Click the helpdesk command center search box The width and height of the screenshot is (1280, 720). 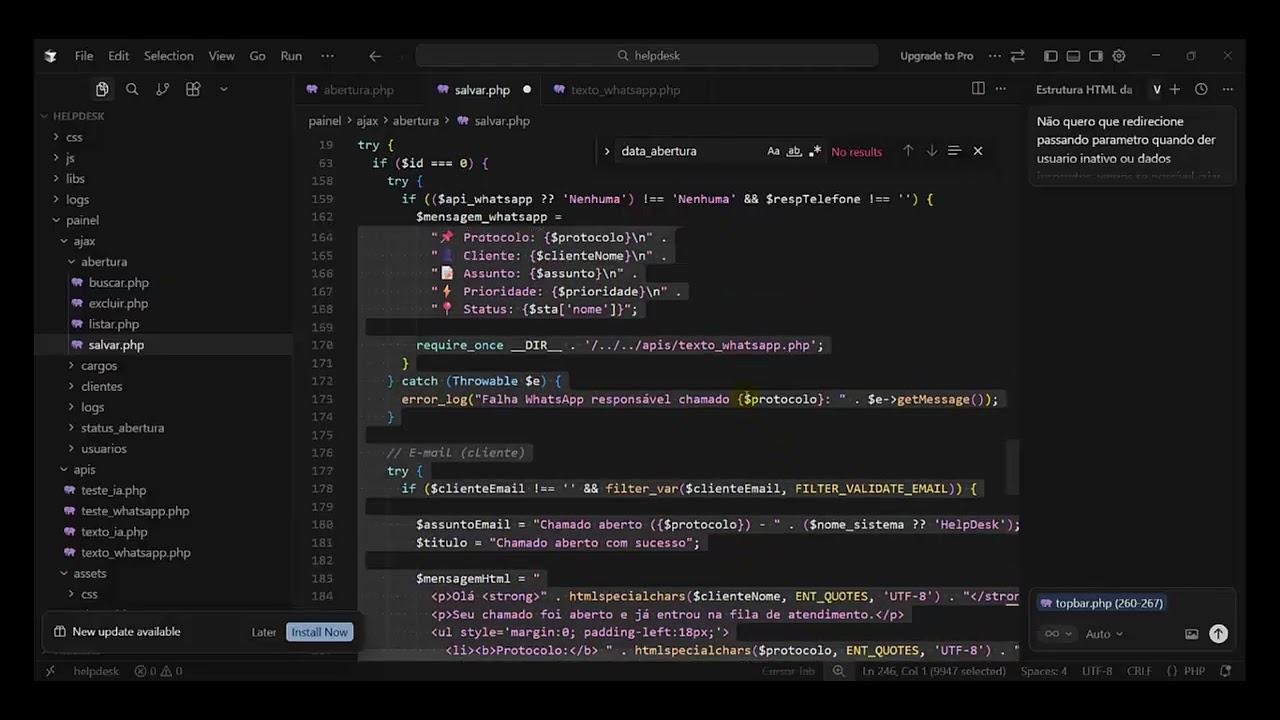[x=647, y=56]
